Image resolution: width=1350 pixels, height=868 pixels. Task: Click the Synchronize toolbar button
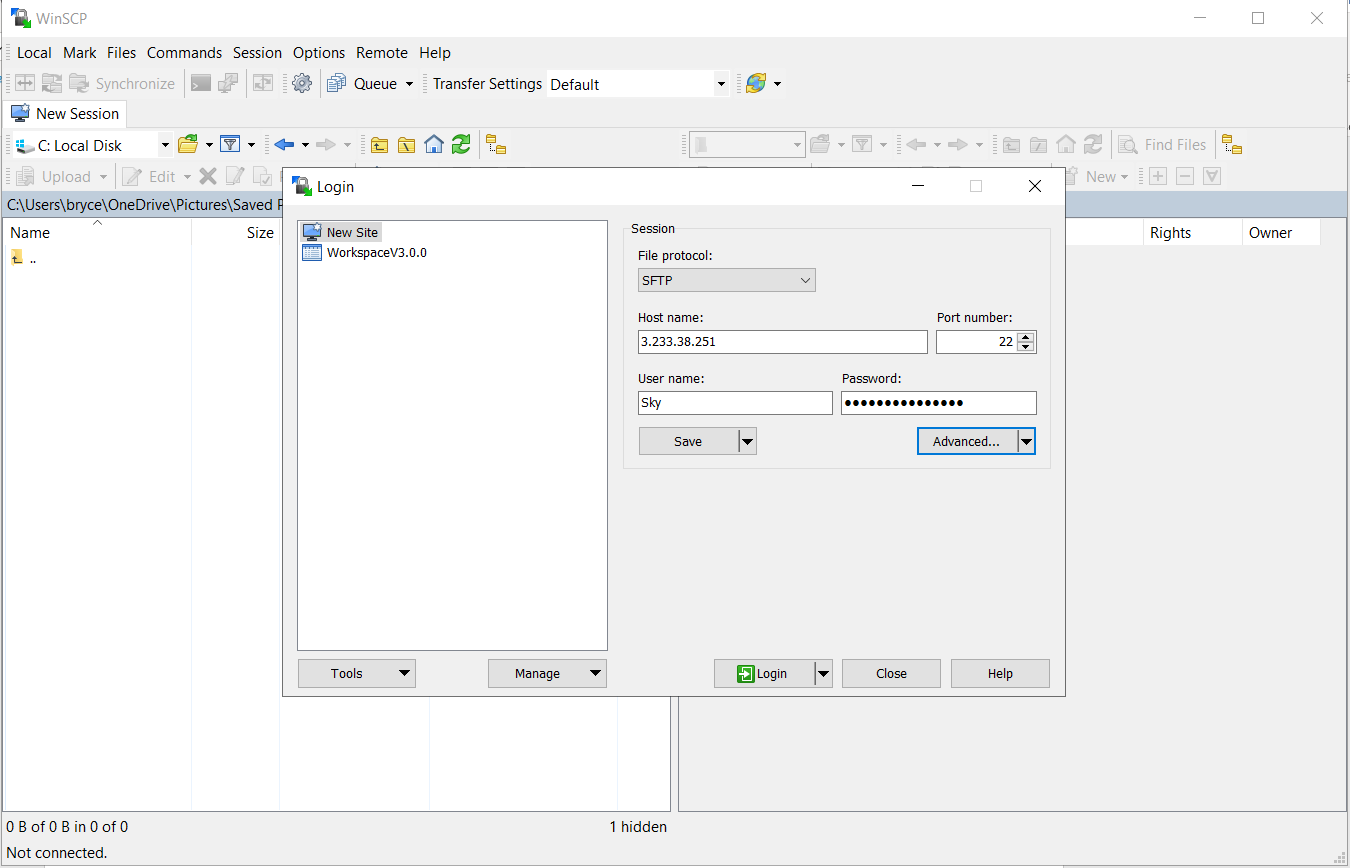122,84
